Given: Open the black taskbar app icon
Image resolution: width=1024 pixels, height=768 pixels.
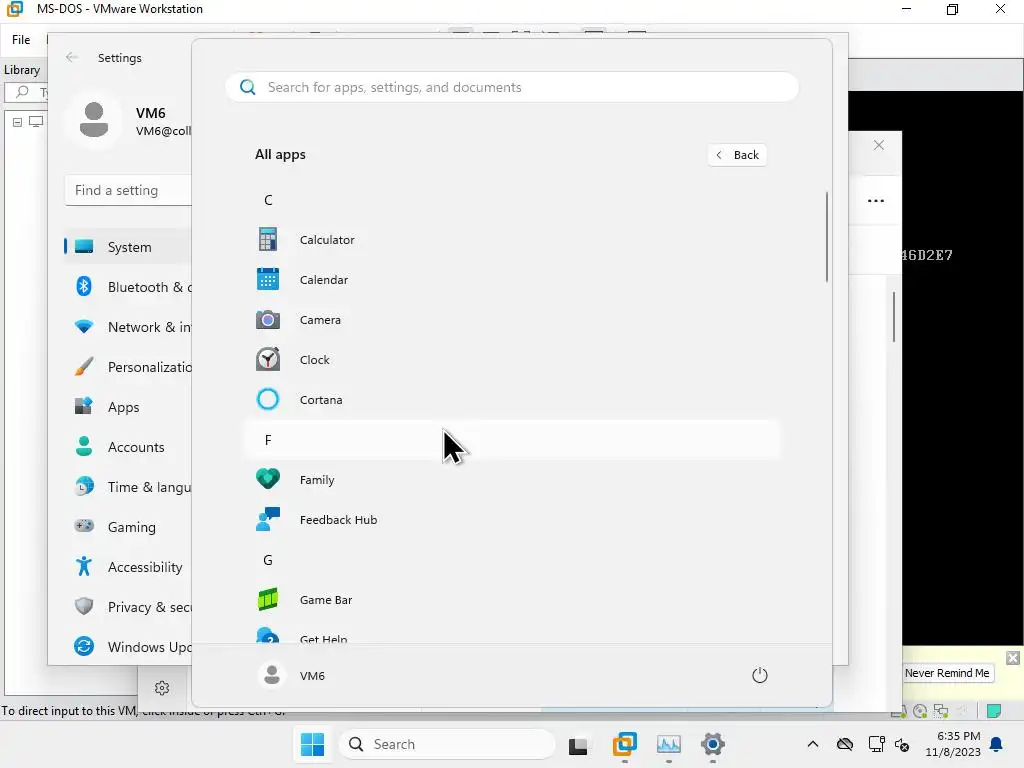Looking at the screenshot, I should pos(578,745).
